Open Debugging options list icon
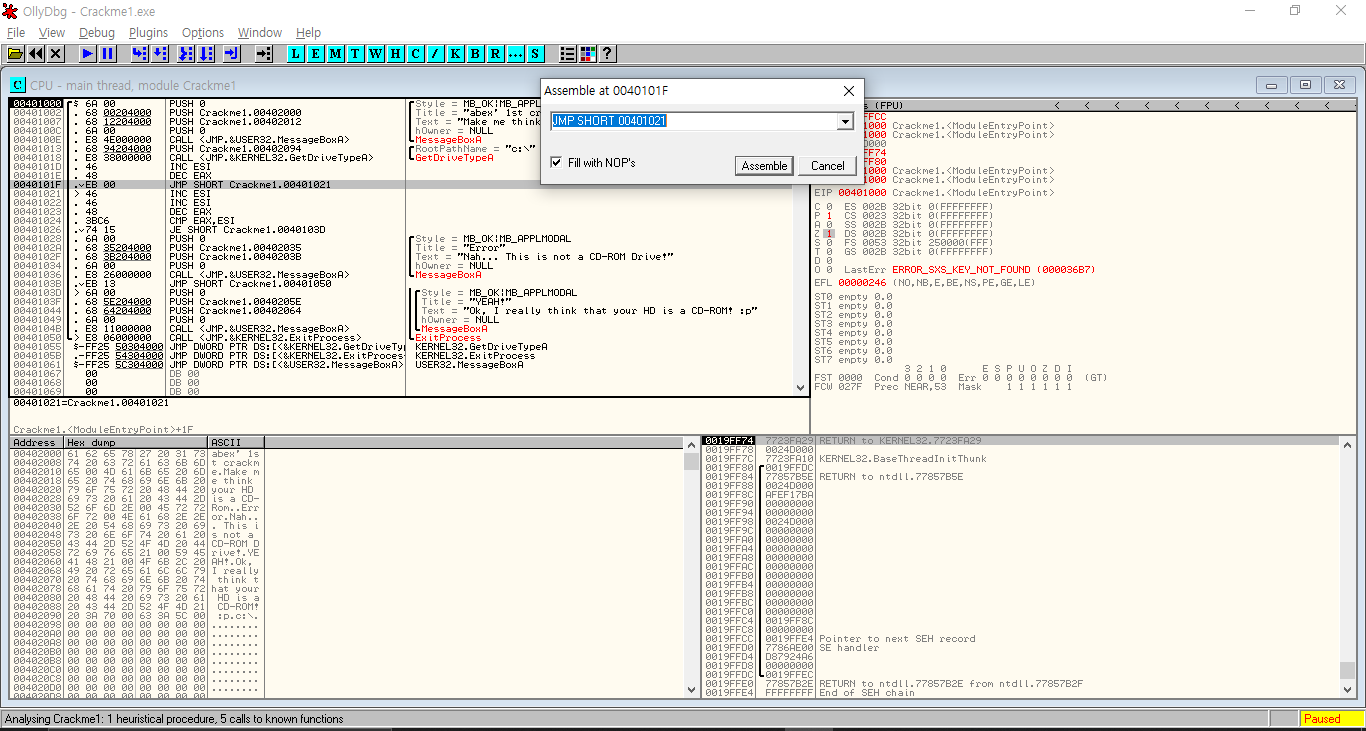Viewport: 1366px width, 731px height. point(568,53)
